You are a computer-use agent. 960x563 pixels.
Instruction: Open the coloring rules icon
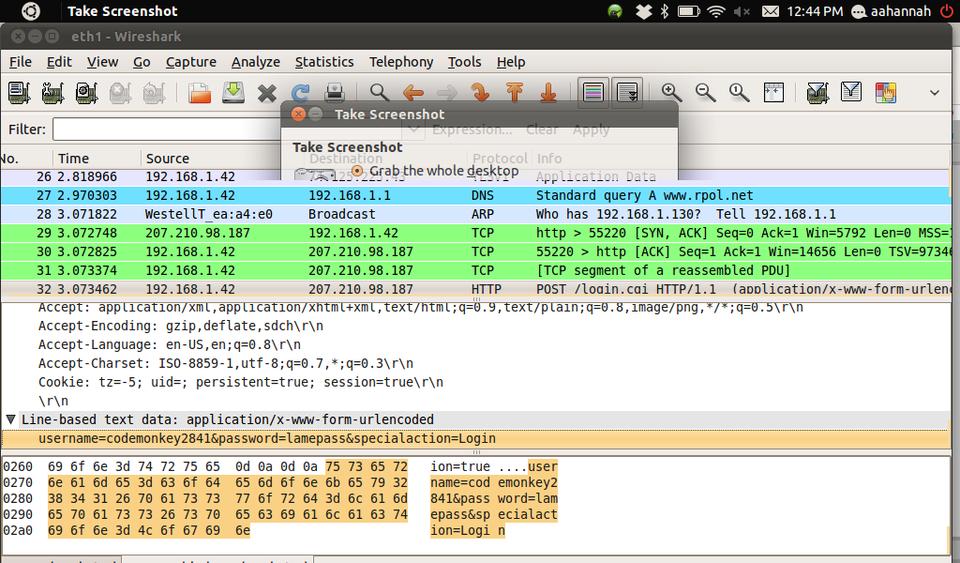point(885,93)
